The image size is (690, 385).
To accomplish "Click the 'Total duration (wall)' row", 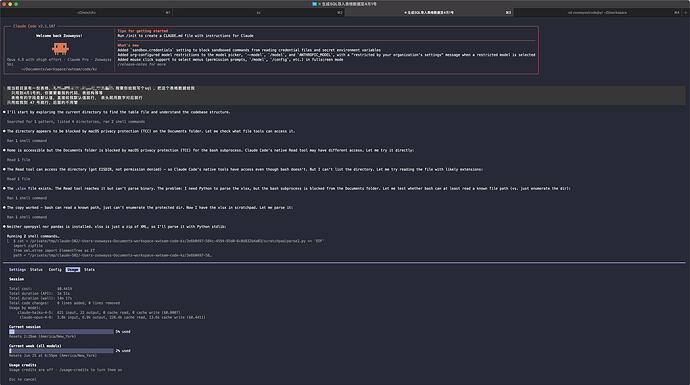I will tap(40, 298).
